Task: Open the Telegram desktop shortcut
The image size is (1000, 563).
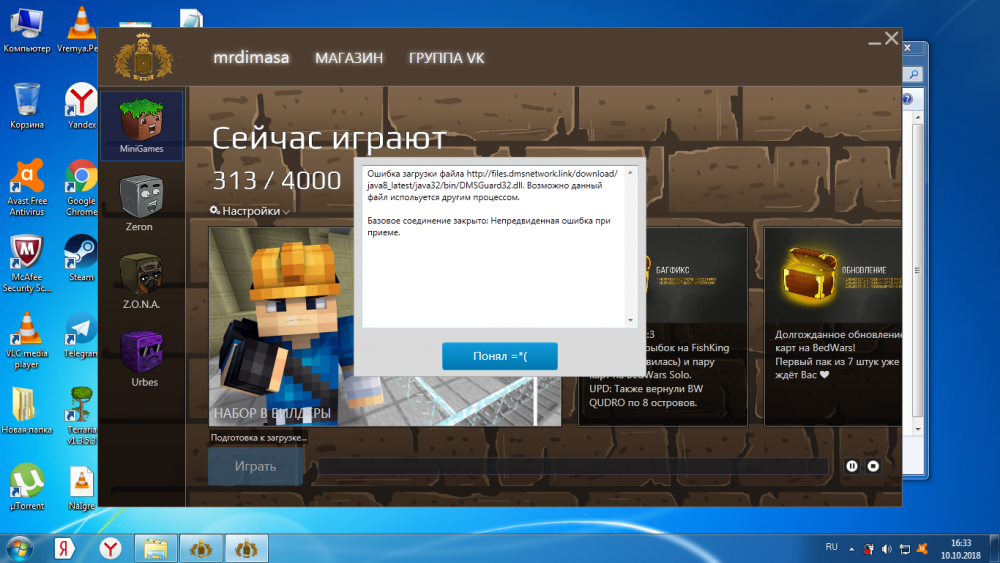Action: 81,335
